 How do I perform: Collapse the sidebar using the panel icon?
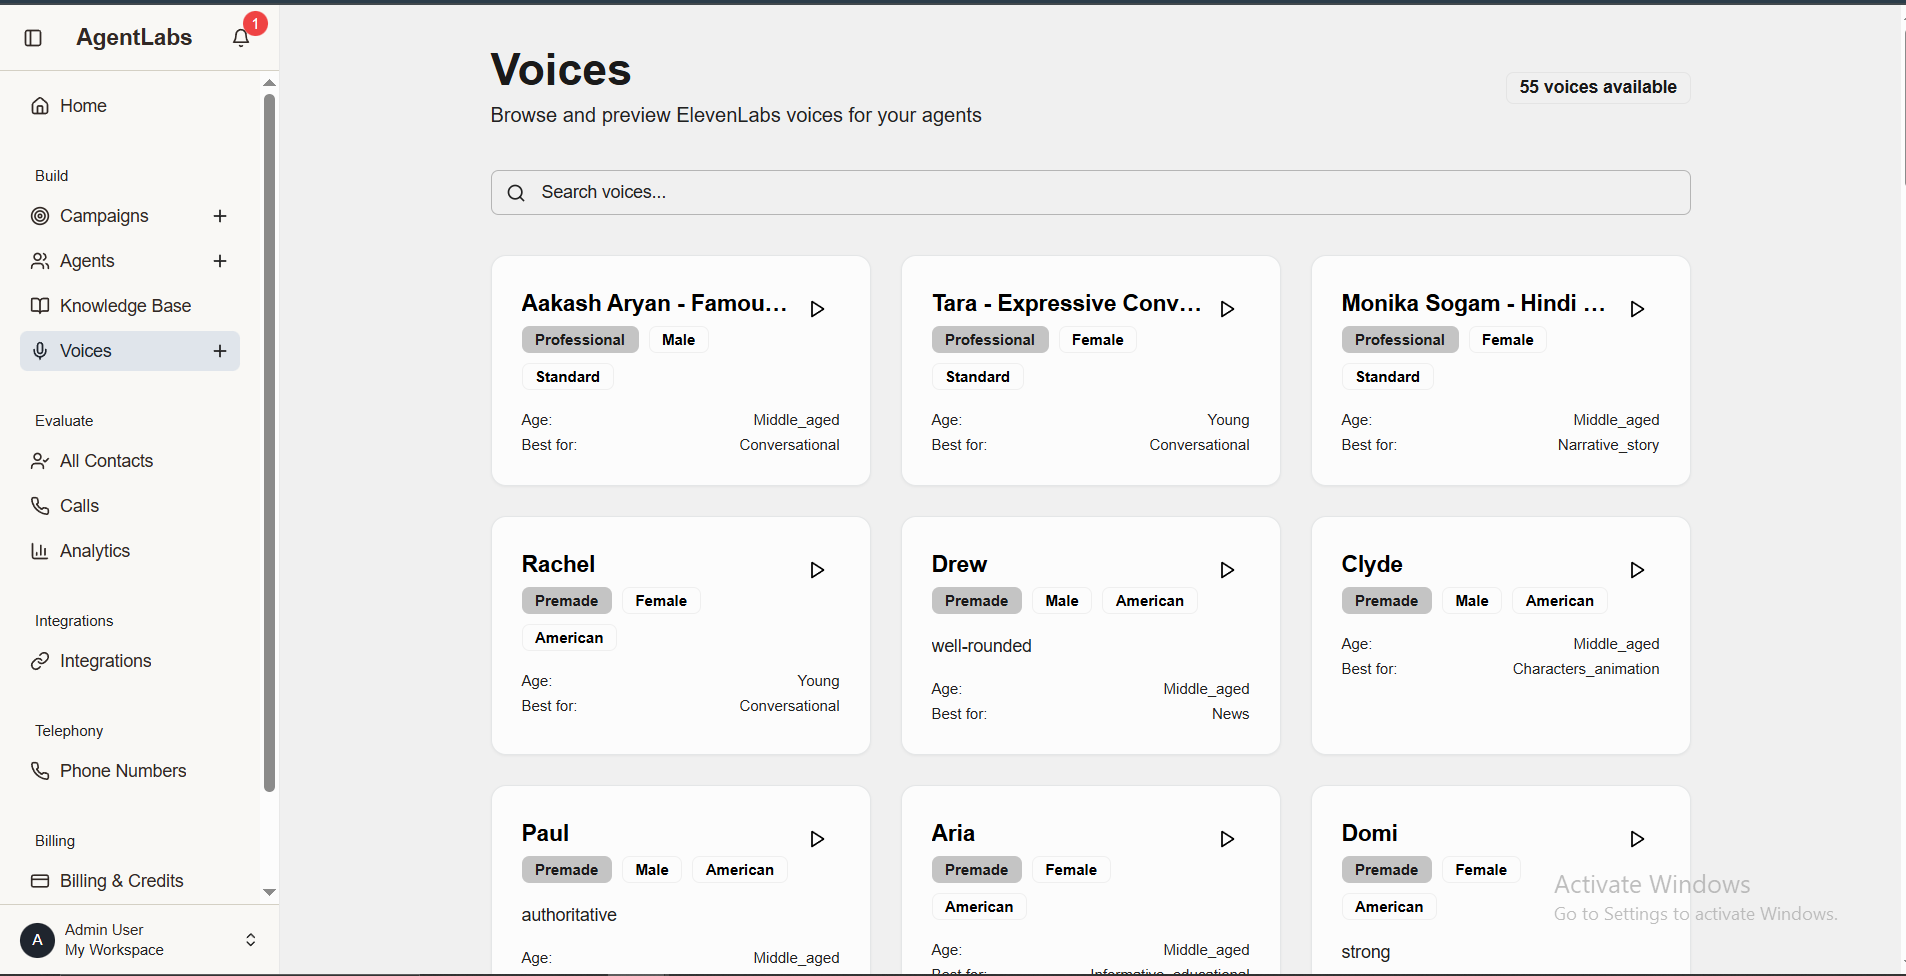tap(33, 37)
